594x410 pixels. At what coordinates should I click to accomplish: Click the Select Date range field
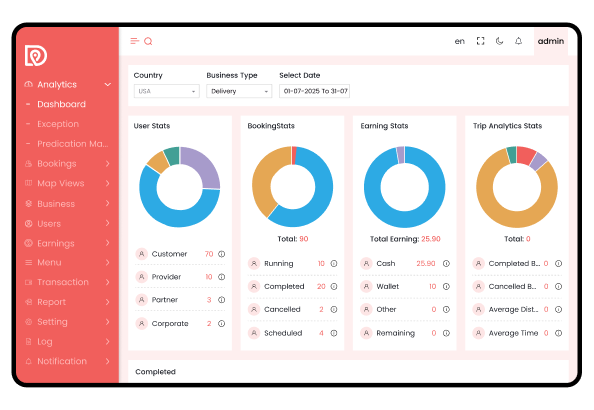pos(314,91)
